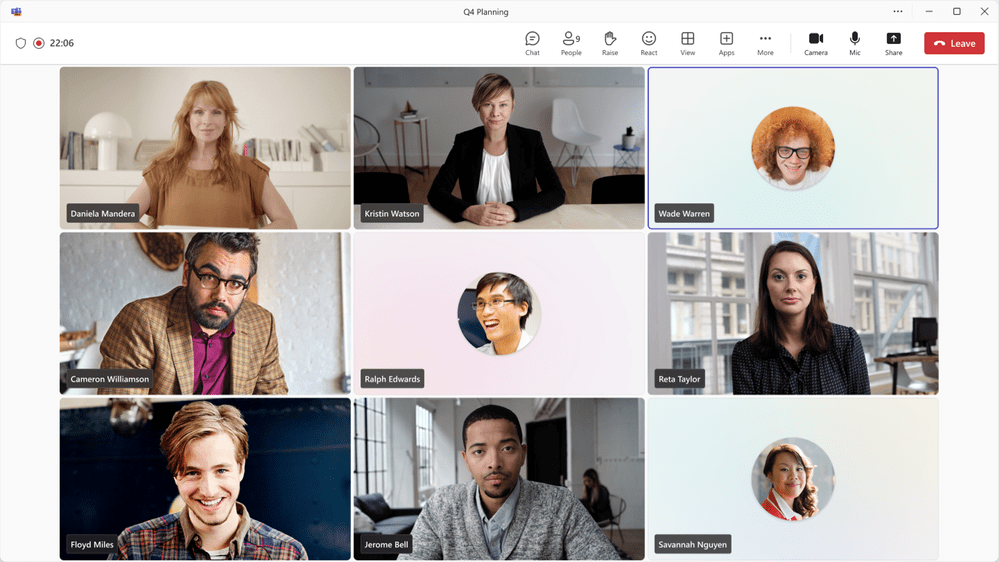999x562 pixels.
Task: Show the People participants list
Action: coord(571,43)
